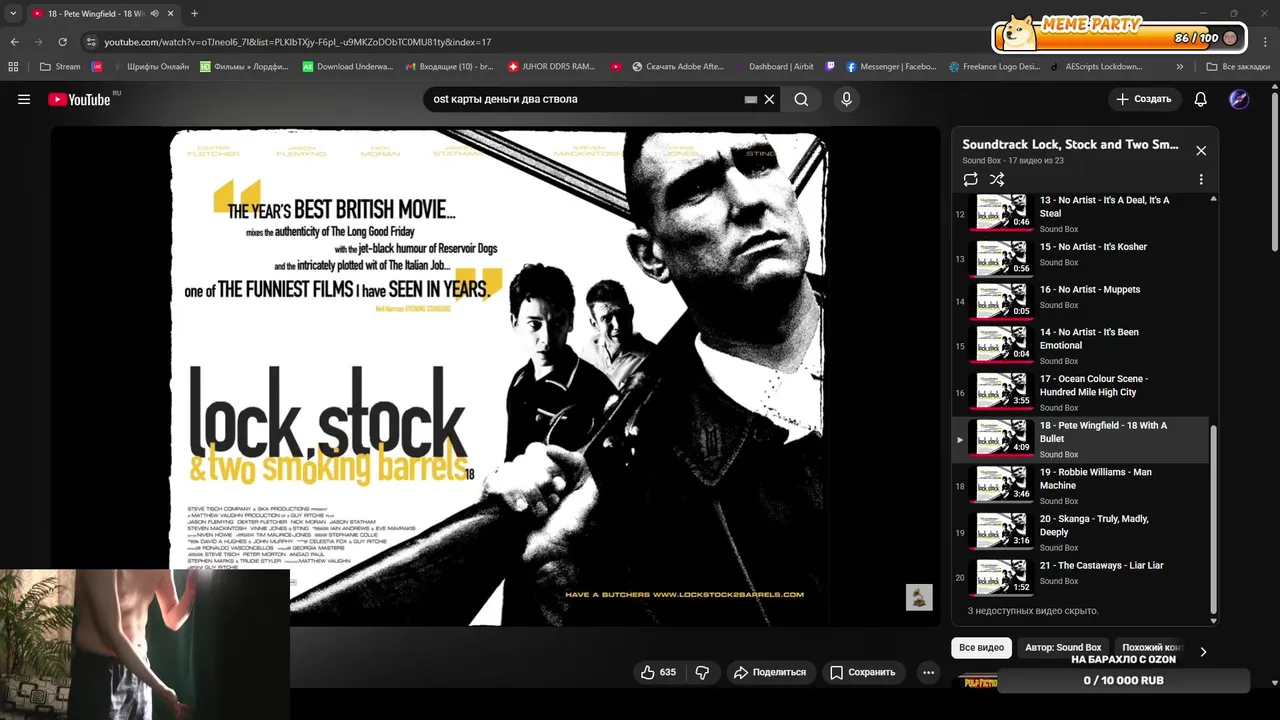Click the YouTube red bookmark icon
This screenshot has height=720, width=1280.
point(615,67)
